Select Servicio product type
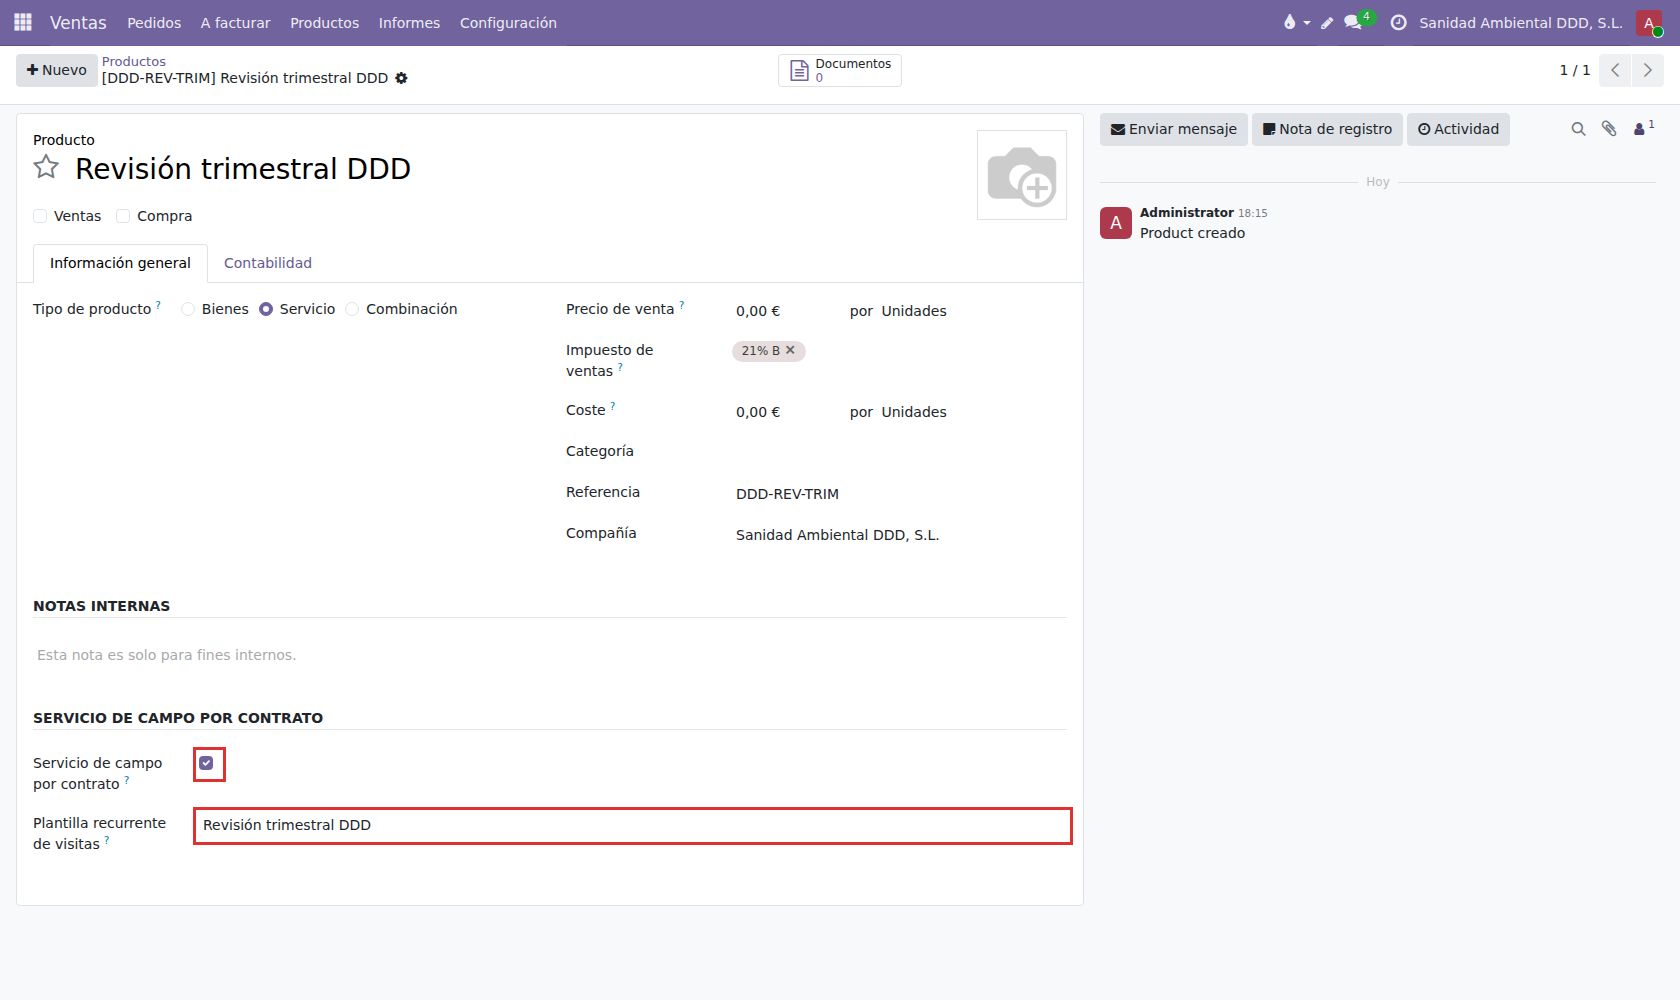The width and height of the screenshot is (1680, 1000). tap(266, 309)
